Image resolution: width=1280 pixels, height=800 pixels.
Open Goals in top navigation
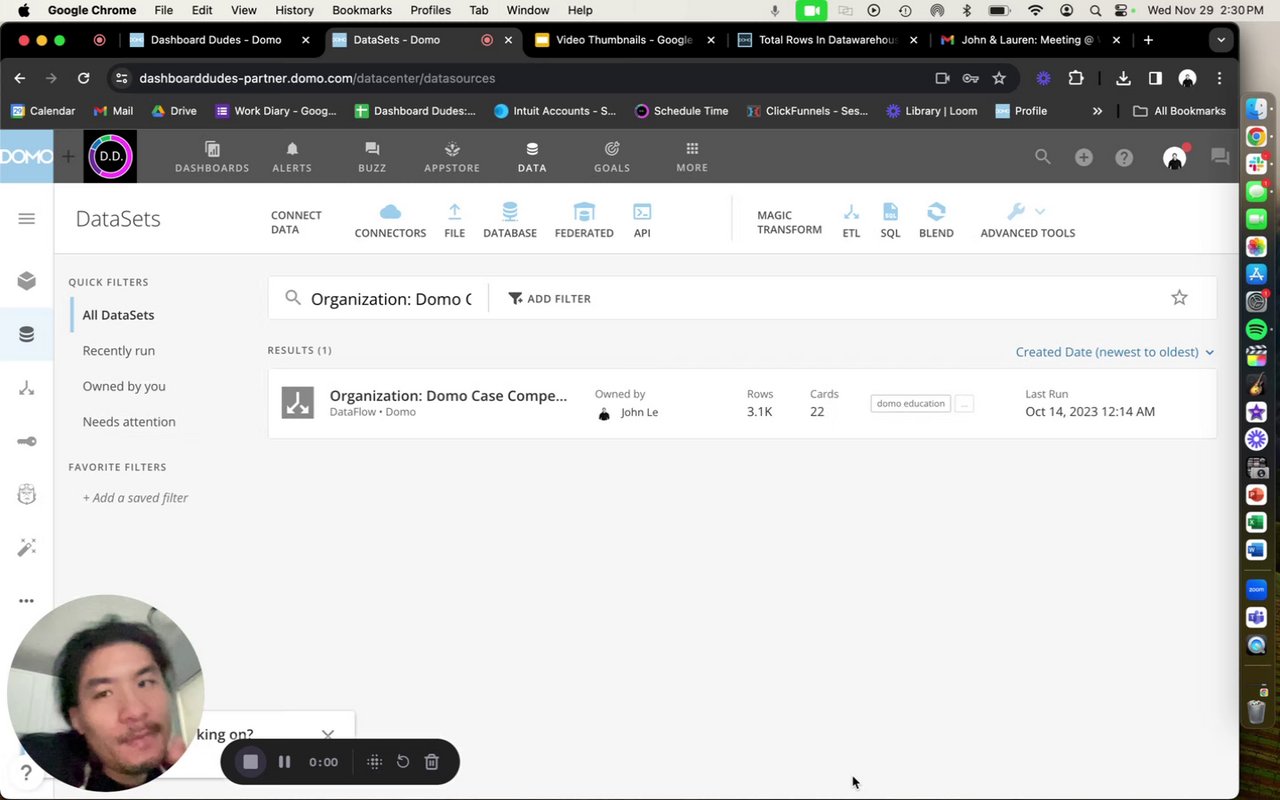pos(612,157)
